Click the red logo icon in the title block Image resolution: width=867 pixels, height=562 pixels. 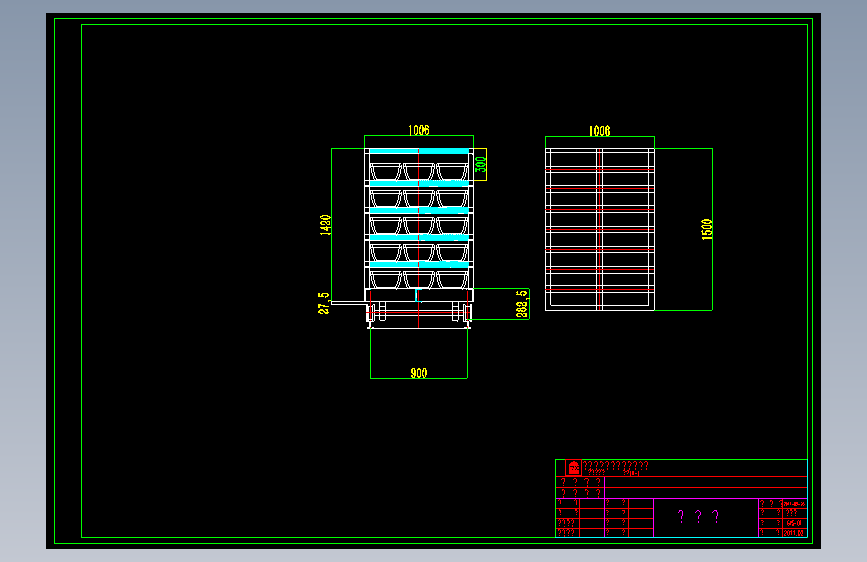coord(573,468)
